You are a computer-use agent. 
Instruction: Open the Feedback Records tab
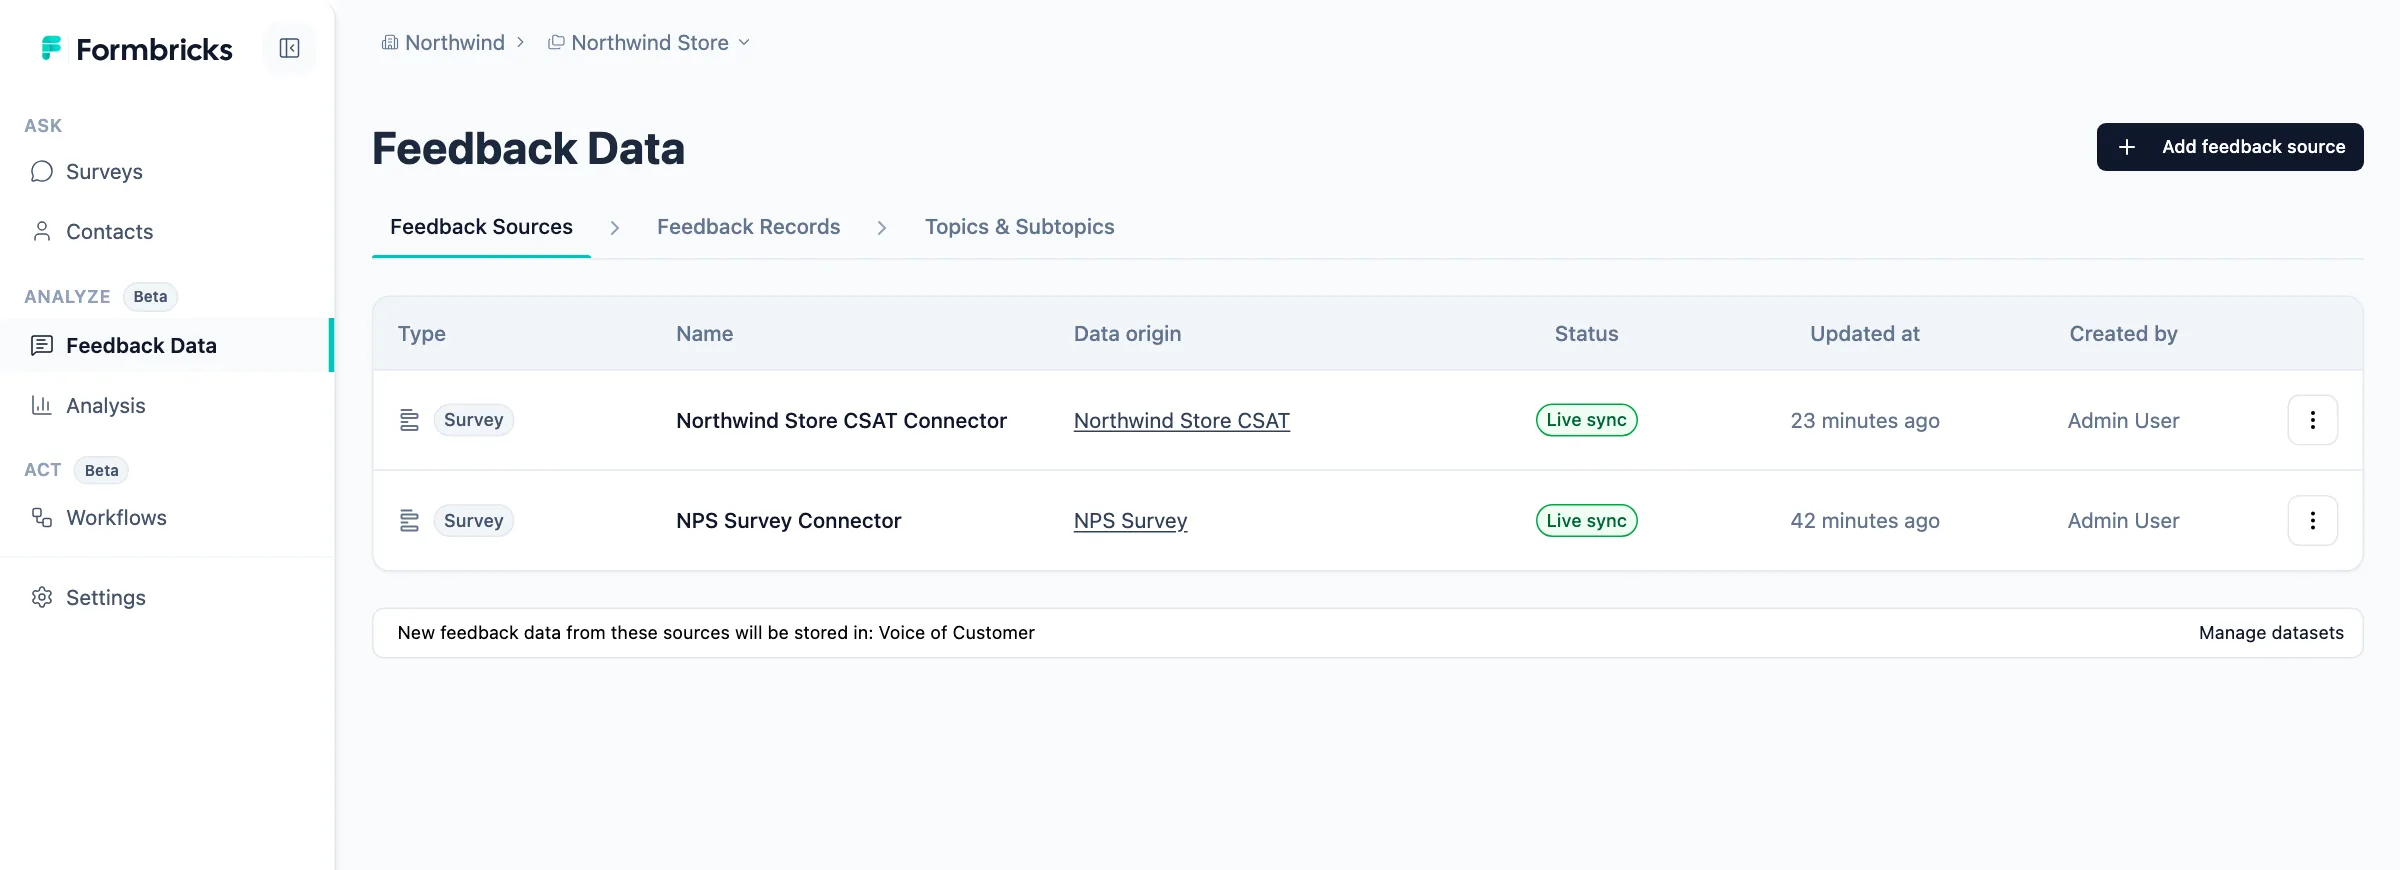[748, 227]
